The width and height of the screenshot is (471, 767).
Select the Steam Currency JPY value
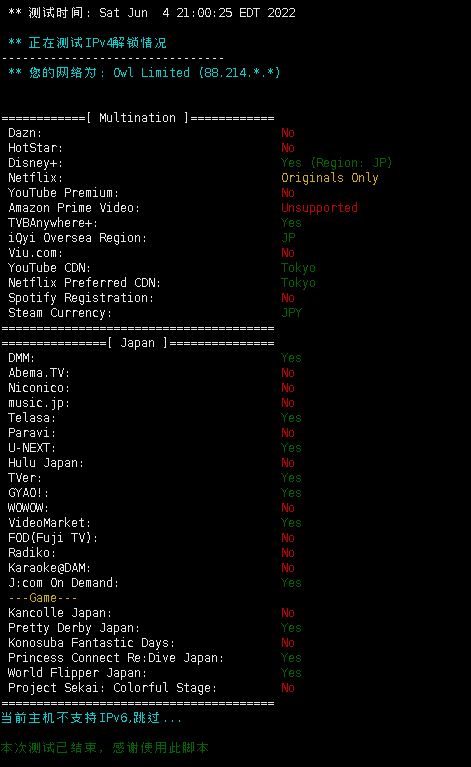coord(292,313)
